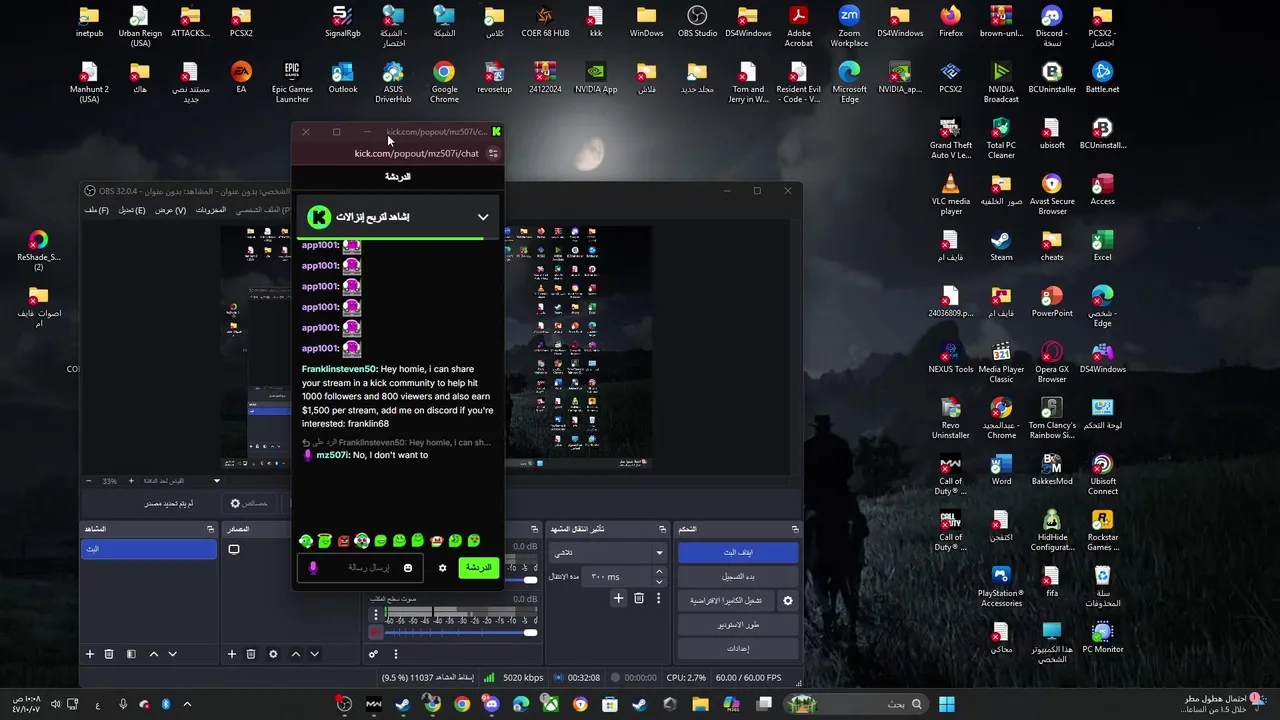
Task: Decrease transition duration with down stepper
Action: (658, 581)
